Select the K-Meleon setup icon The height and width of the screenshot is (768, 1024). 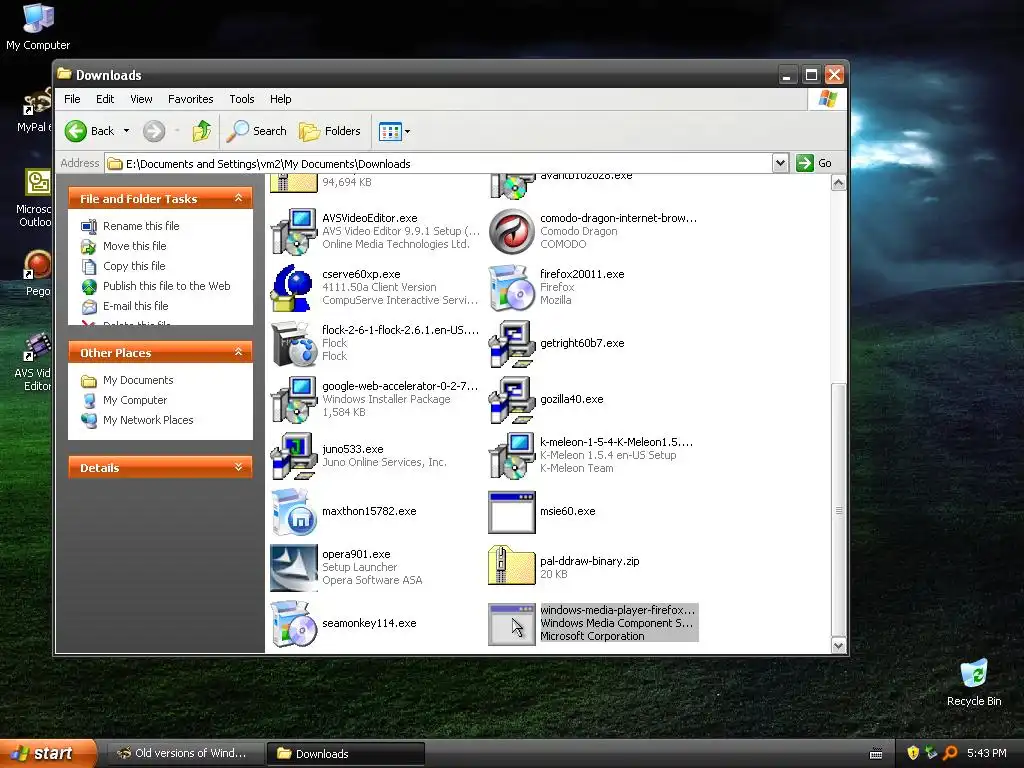[x=512, y=456]
